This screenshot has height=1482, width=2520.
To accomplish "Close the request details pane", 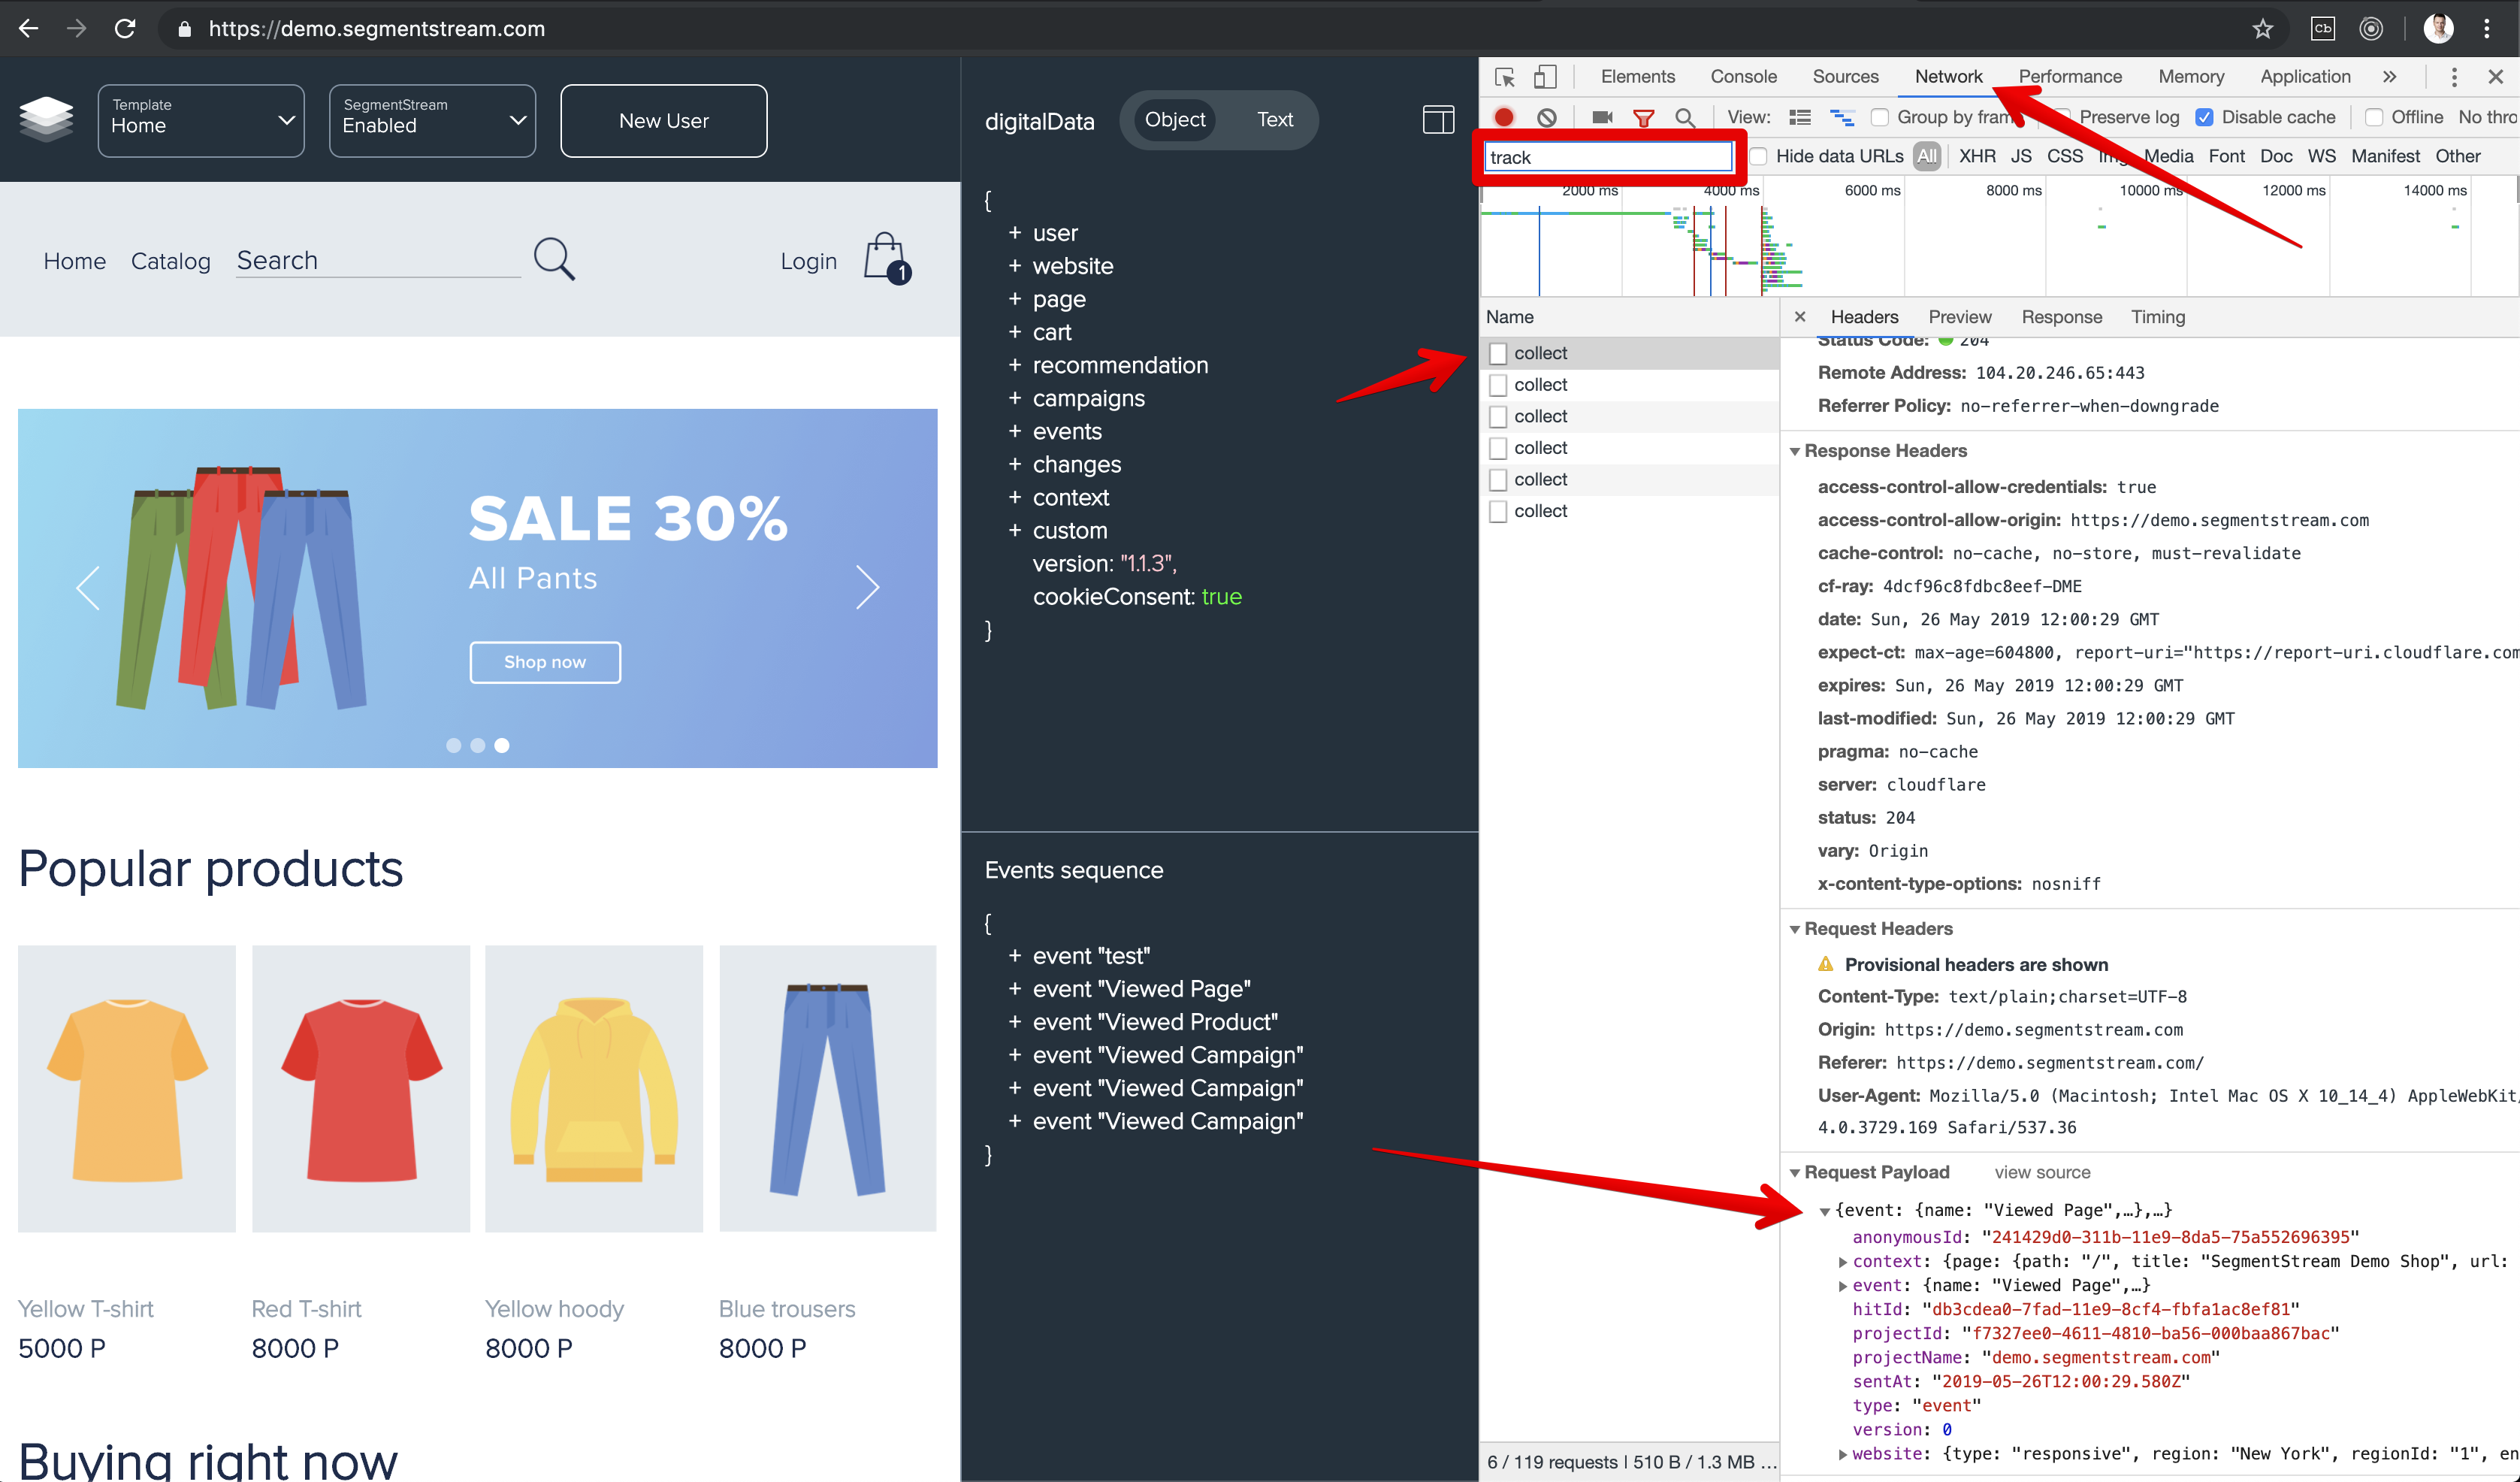I will (1800, 317).
